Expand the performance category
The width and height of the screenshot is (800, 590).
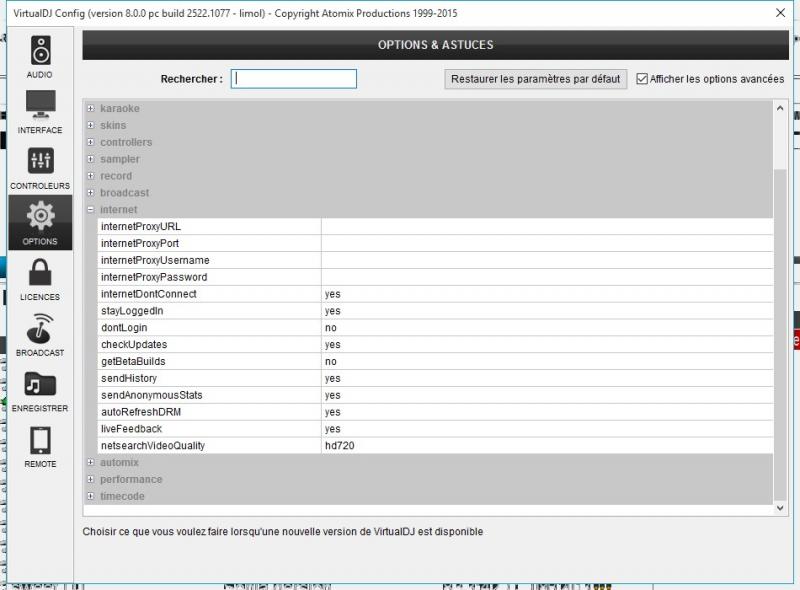point(90,479)
